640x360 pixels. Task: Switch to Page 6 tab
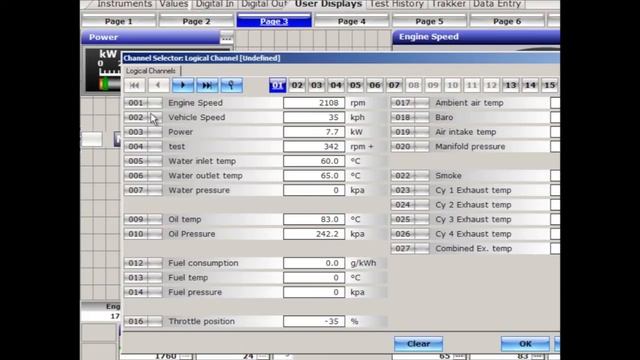coord(507,21)
